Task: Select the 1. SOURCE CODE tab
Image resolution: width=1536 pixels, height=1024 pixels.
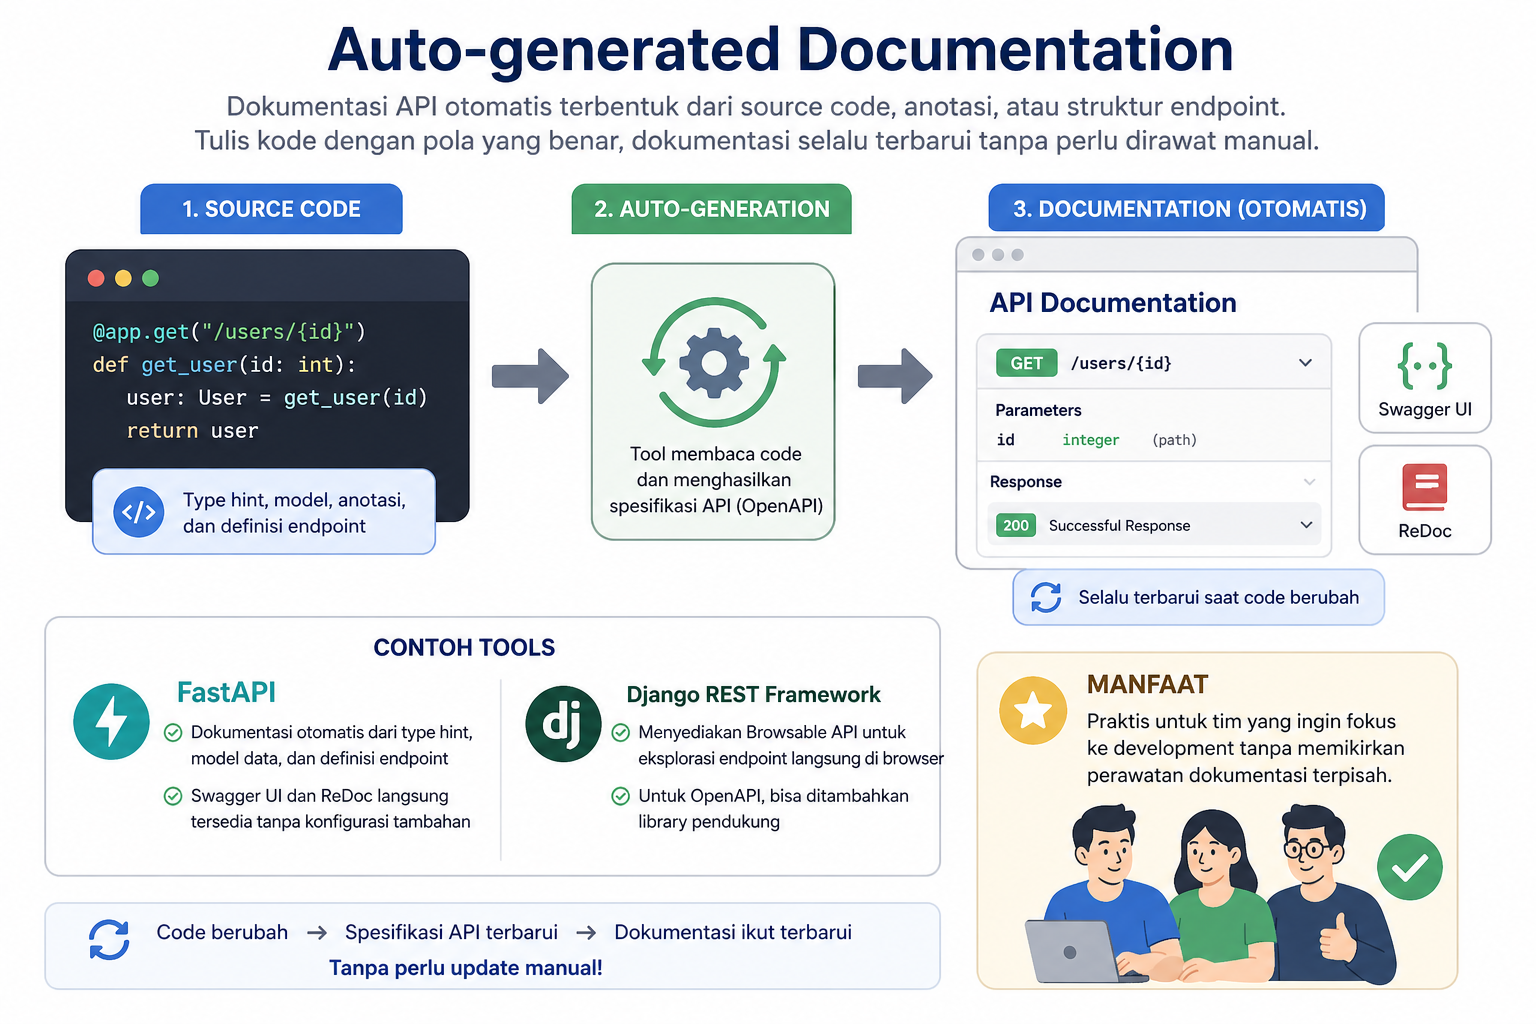Action: [271, 209]
